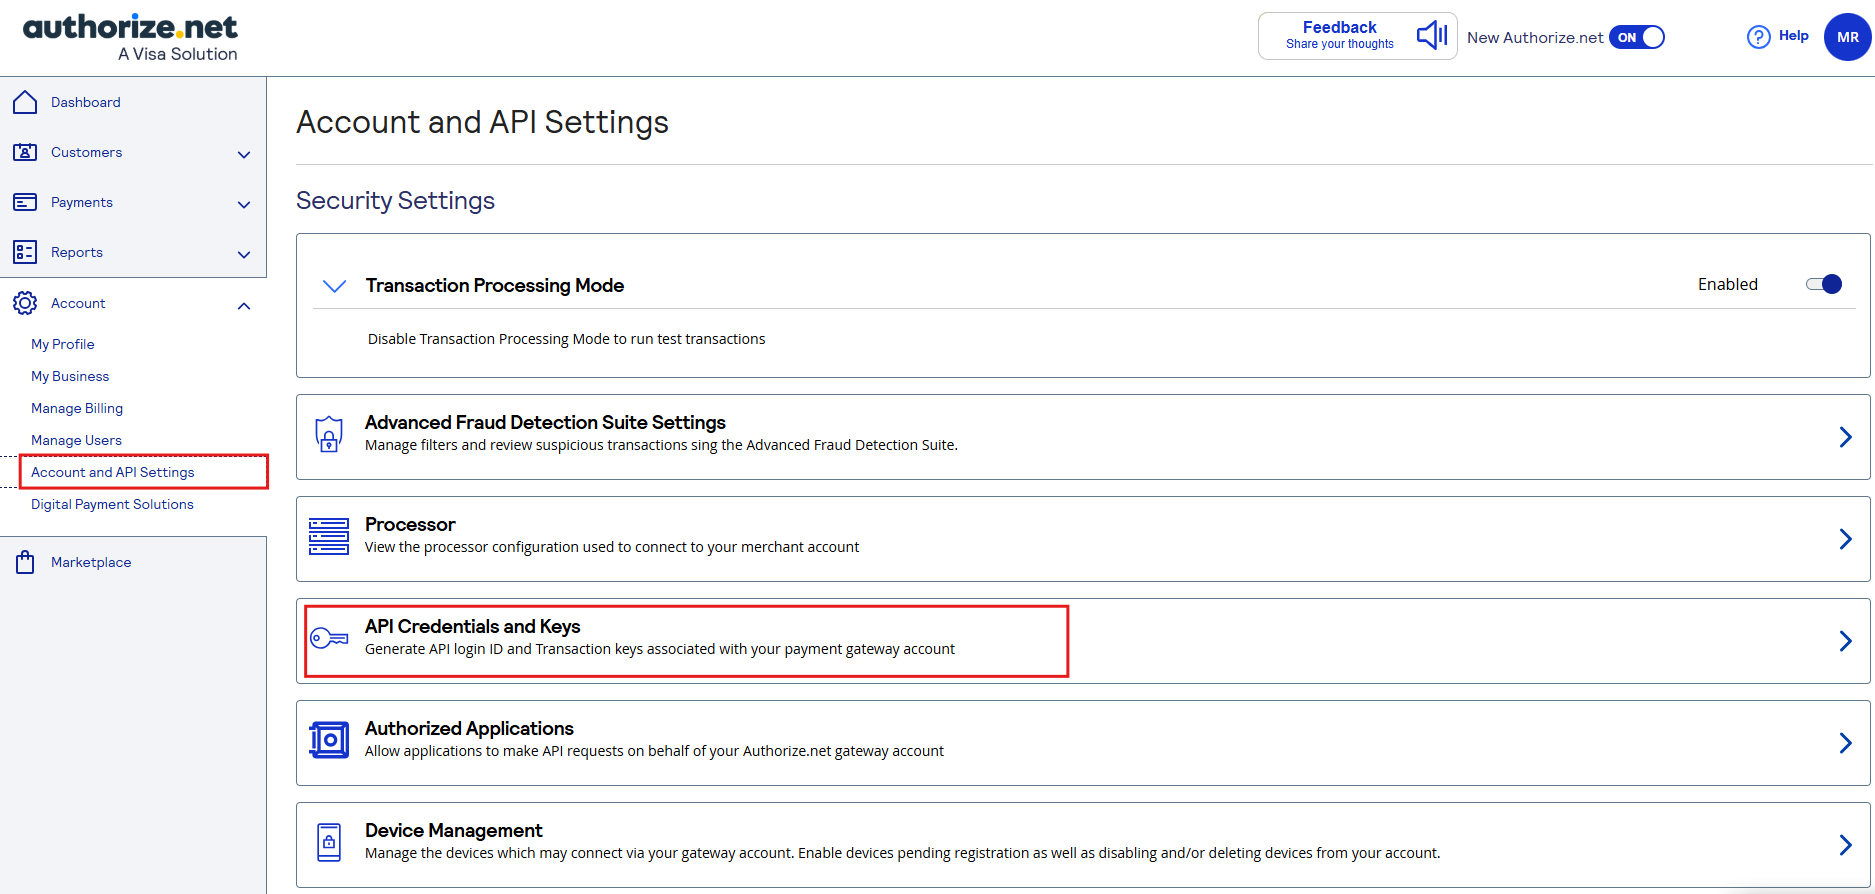The width and height of the screenshot is (1875, 894).
Task: Open the MR user avatar menu
Action: [x=1847, y=37]
